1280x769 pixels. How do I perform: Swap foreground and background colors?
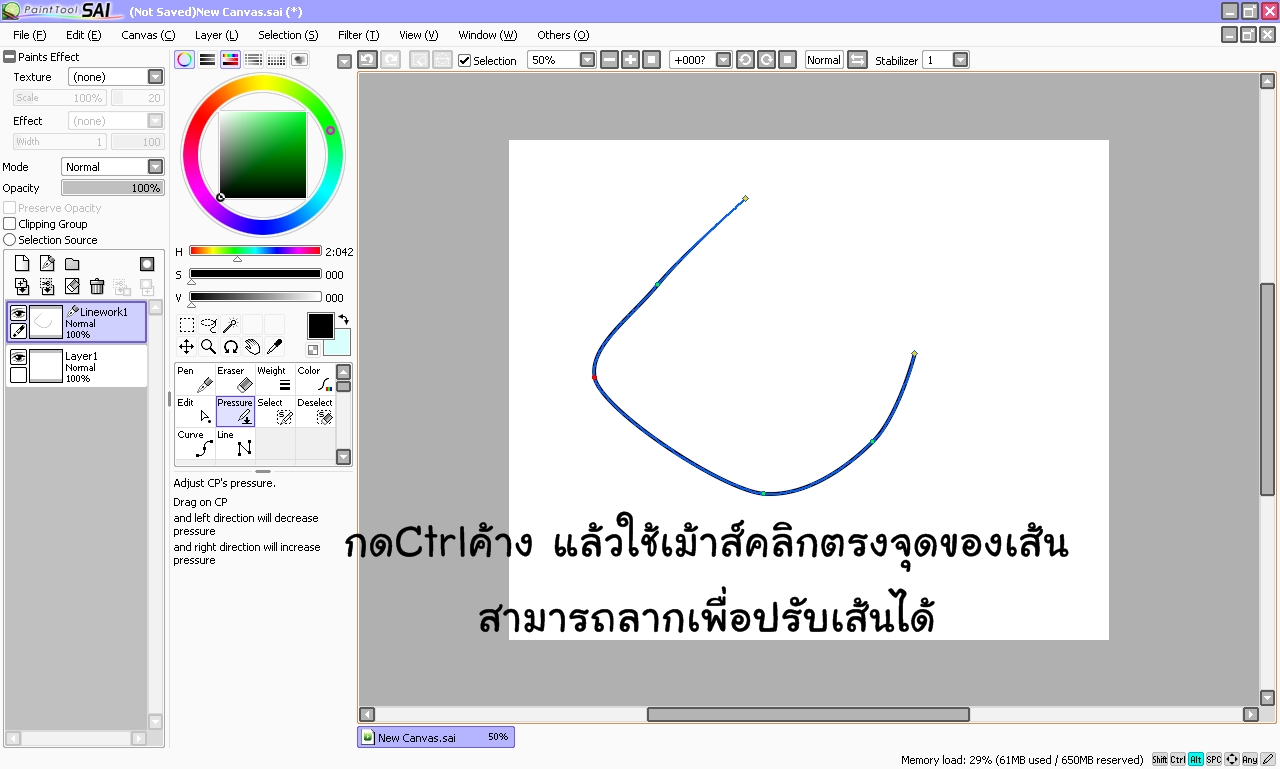click(x=343, y=320)
